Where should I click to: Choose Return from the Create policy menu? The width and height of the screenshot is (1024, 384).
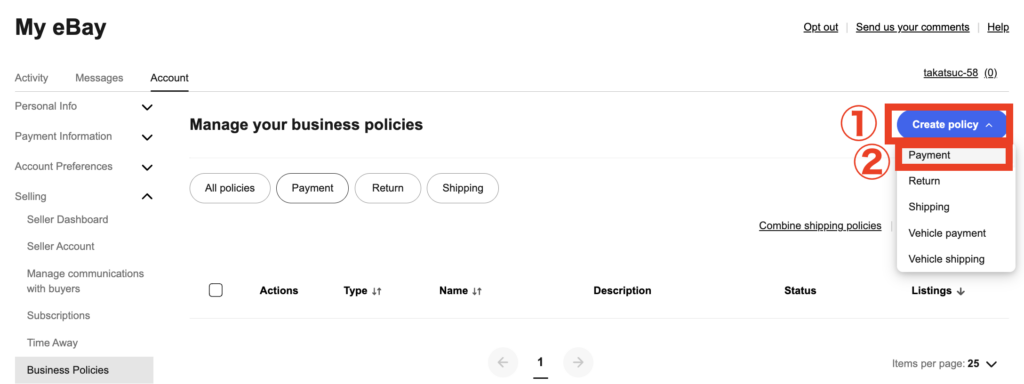924,181
